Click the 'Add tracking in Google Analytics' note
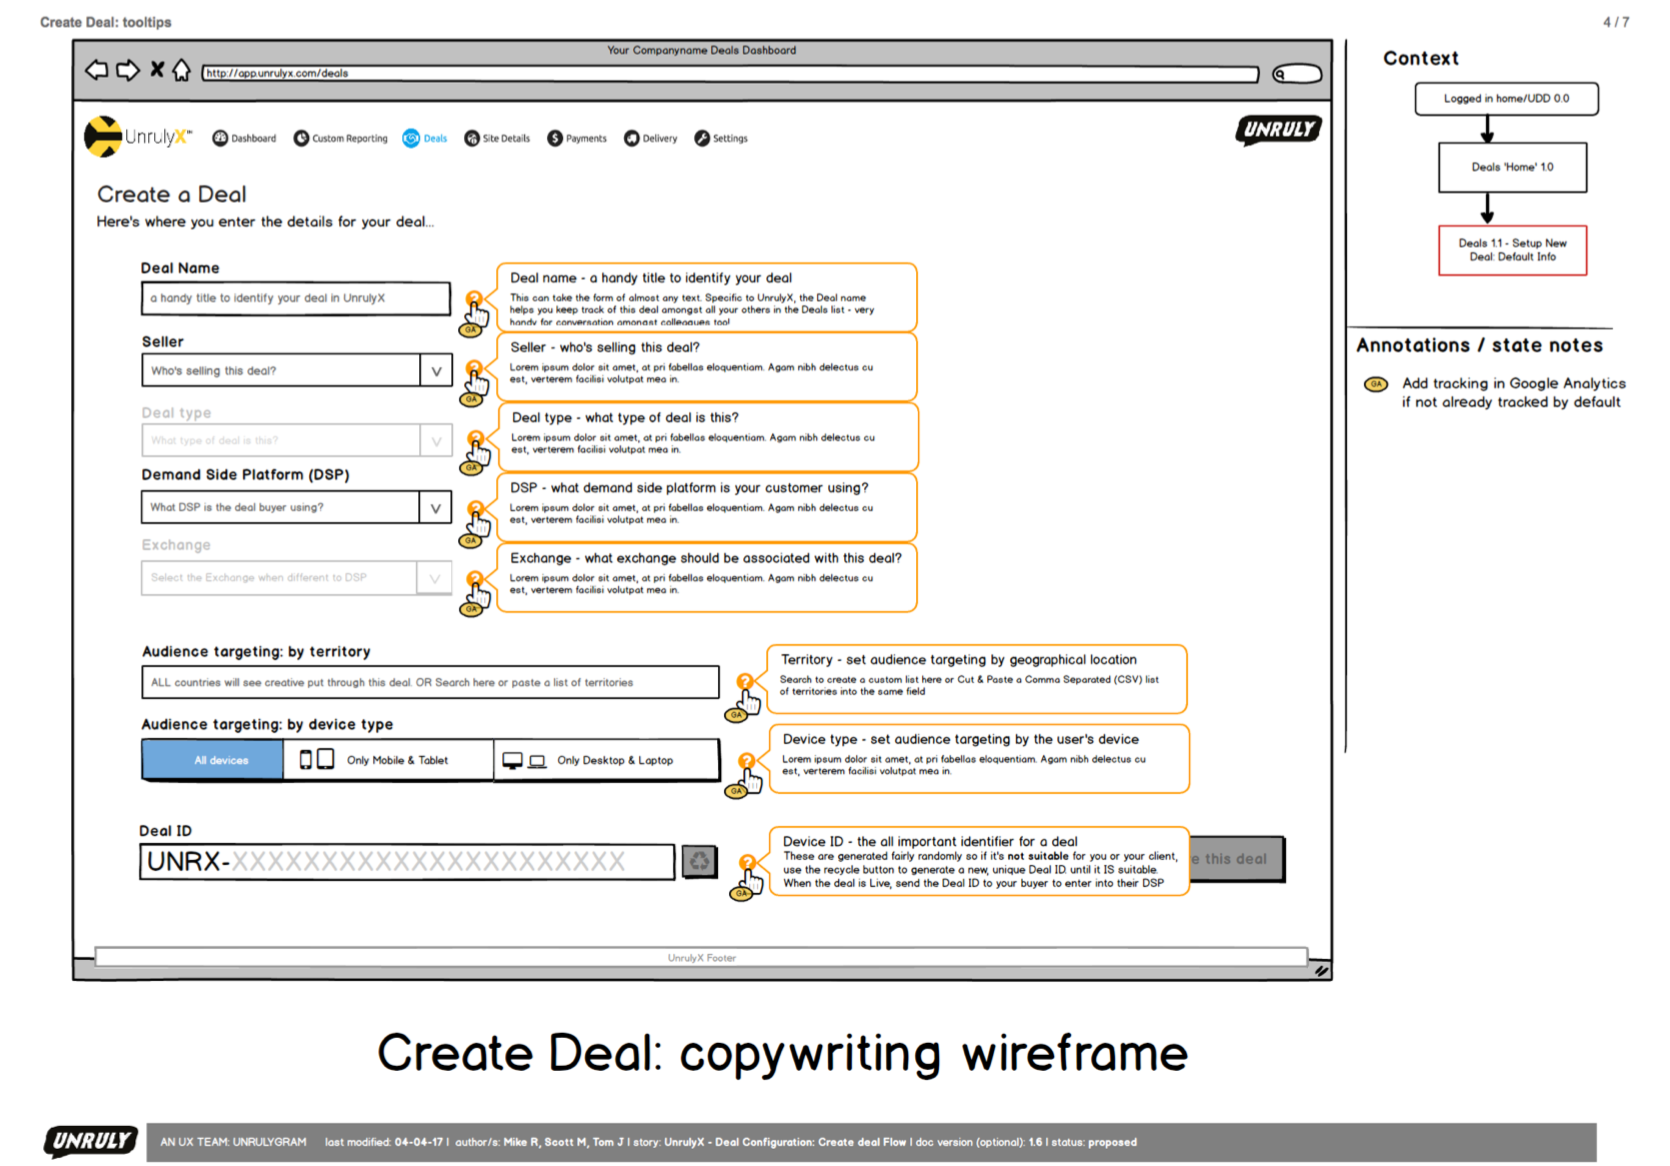Screen dimensions: 1670x1166 pyautogui.click(x=1513, y=392)
